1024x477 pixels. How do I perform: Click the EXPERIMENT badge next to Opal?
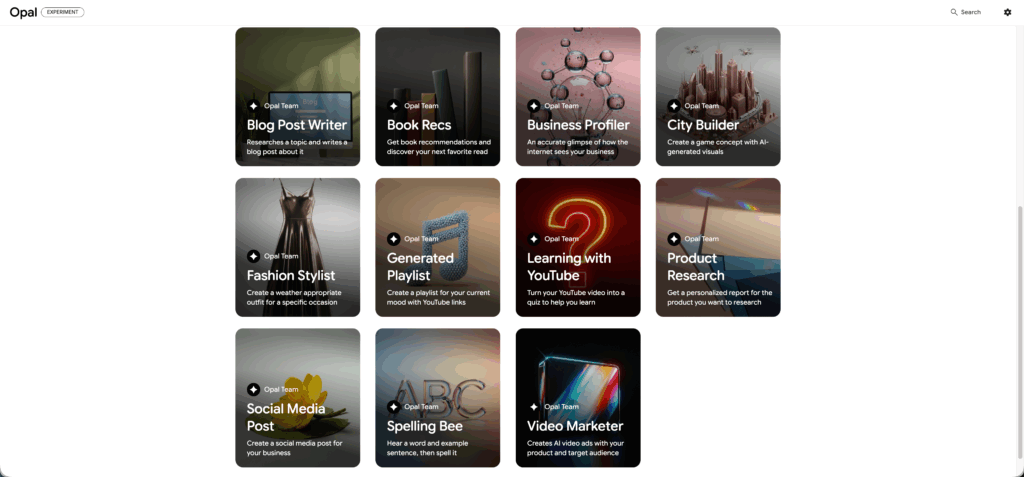[x=63, y=12]
